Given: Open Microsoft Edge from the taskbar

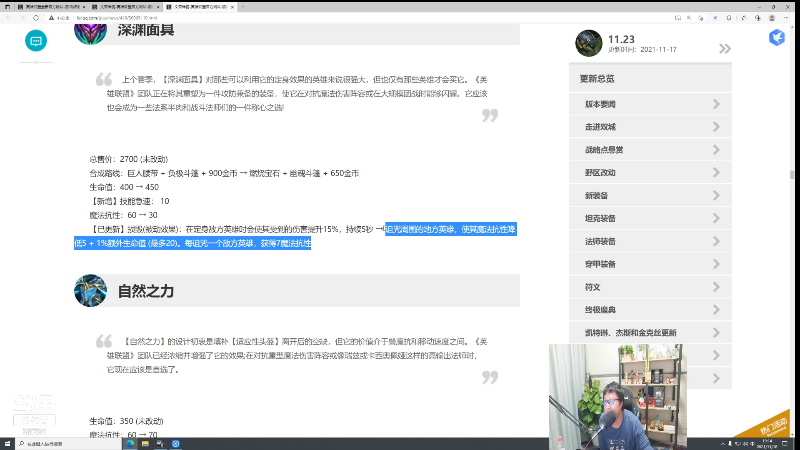Looking at the screenshot, I should point(130,444).
